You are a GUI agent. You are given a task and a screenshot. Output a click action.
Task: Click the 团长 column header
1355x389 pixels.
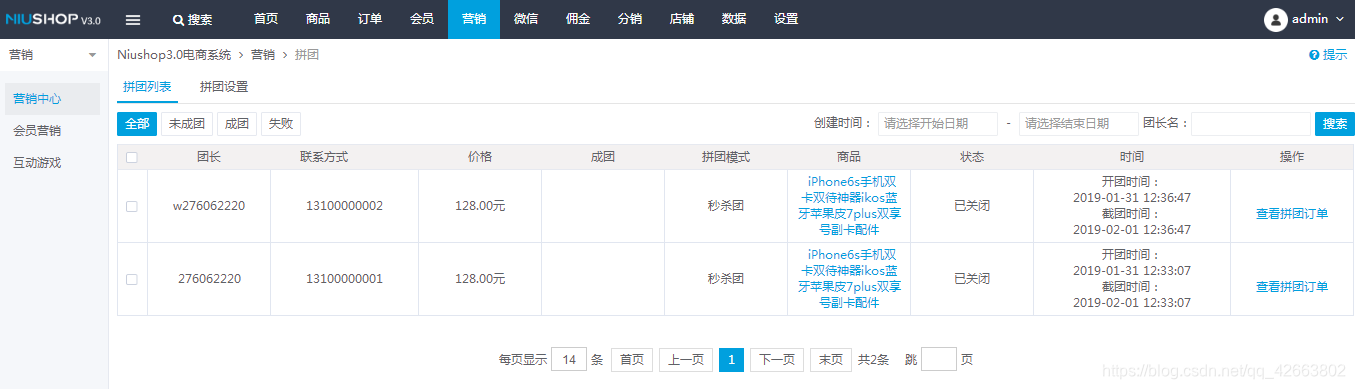click(209, 157)
